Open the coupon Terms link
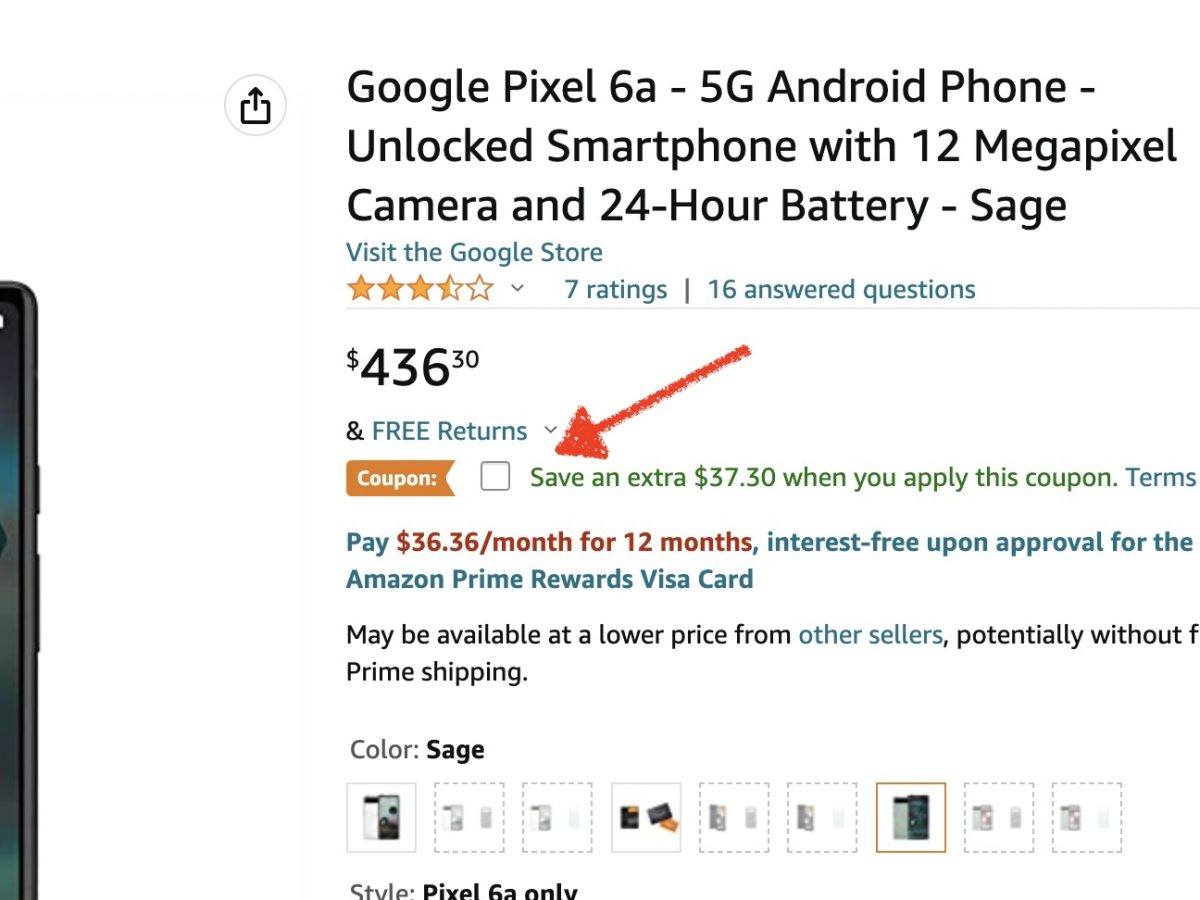Screen dimensions: 1200x900 tap(1160, 477)
